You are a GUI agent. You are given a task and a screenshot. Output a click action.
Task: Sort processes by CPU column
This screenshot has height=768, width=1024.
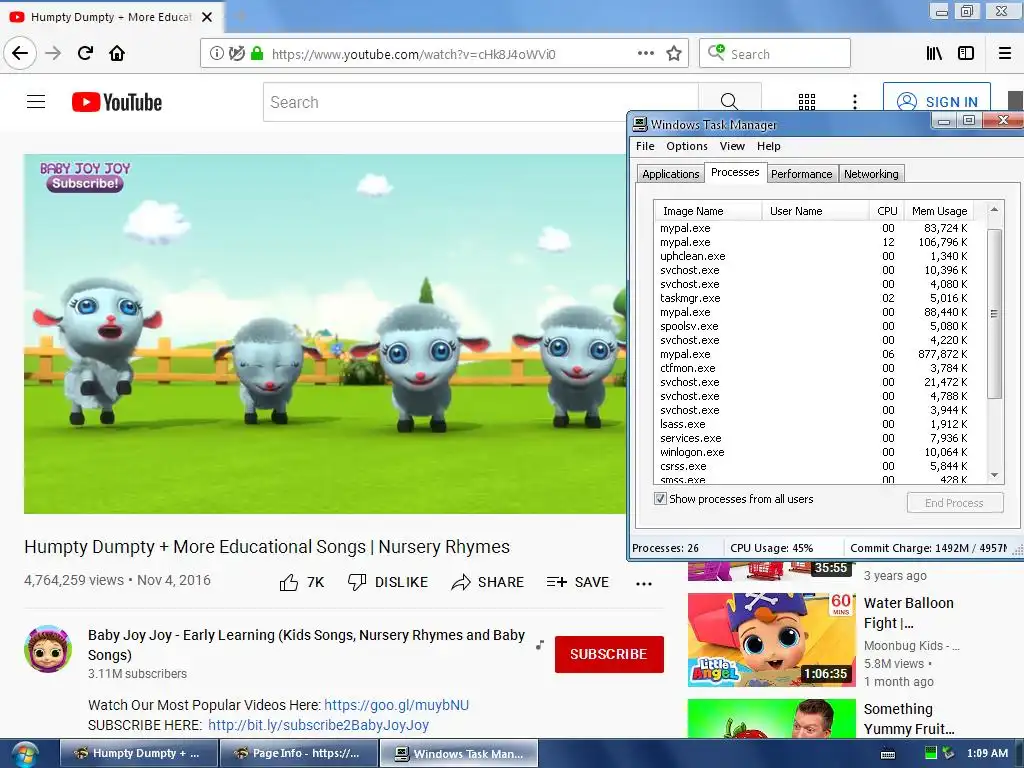(887, 211)
